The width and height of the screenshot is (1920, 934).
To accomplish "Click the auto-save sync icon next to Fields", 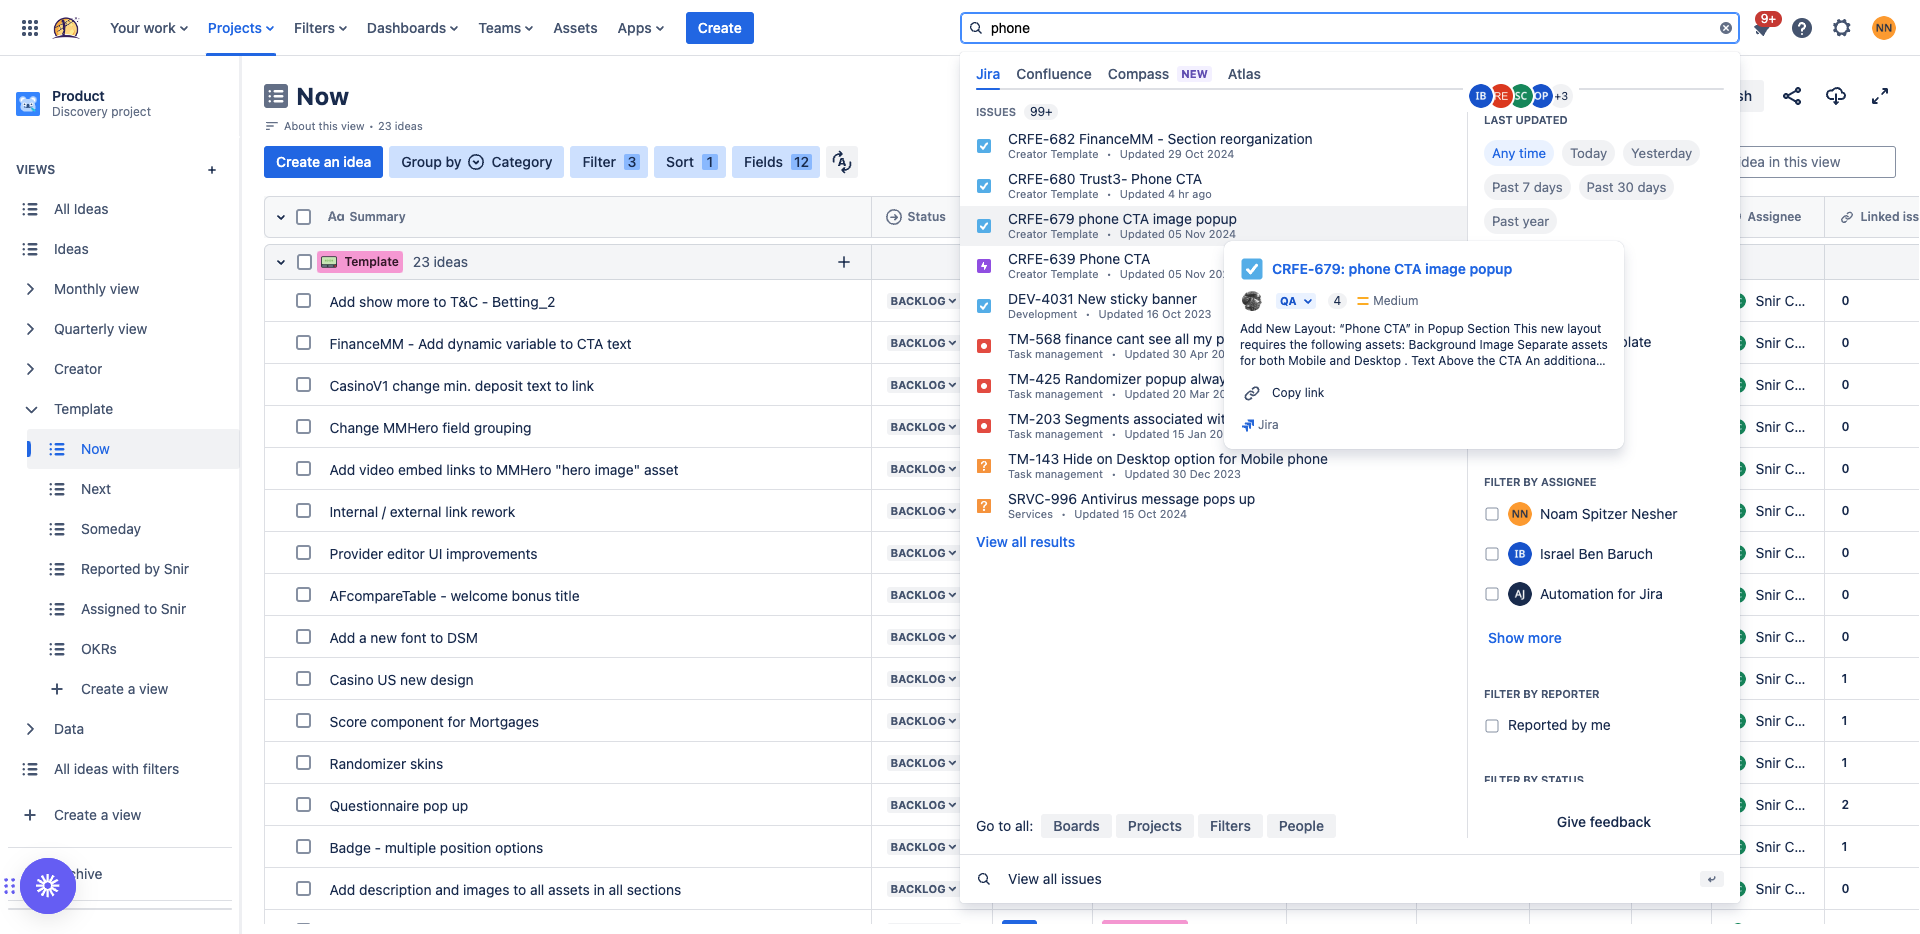I will [842, 162].
